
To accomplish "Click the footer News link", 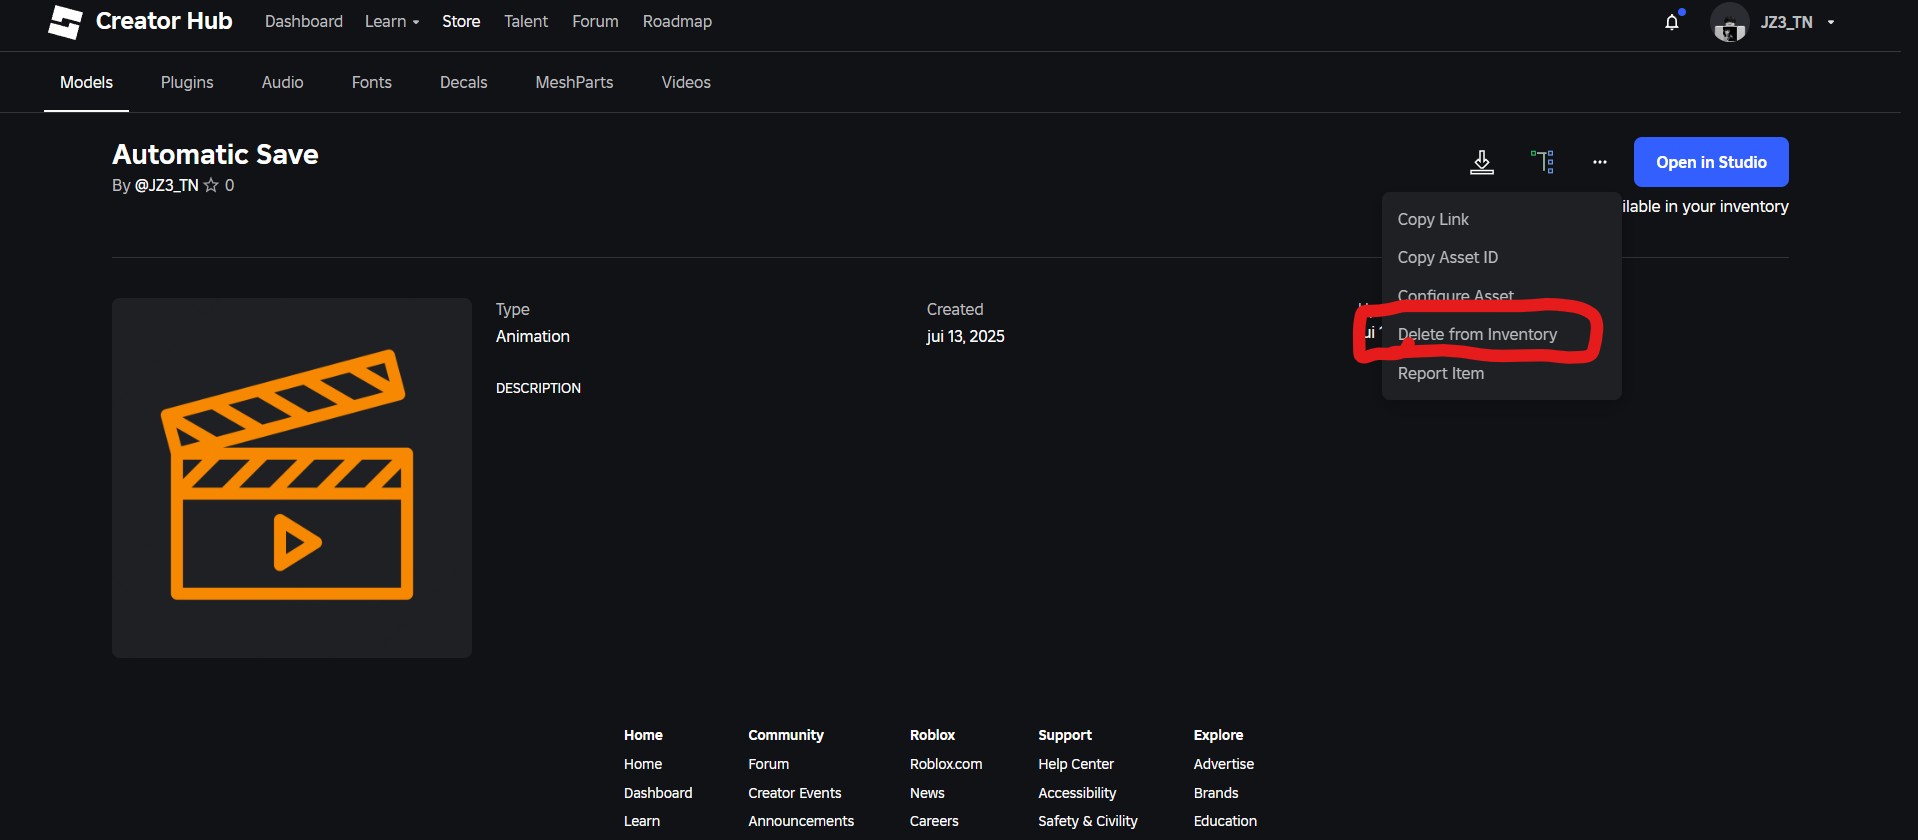I will 927,793.
